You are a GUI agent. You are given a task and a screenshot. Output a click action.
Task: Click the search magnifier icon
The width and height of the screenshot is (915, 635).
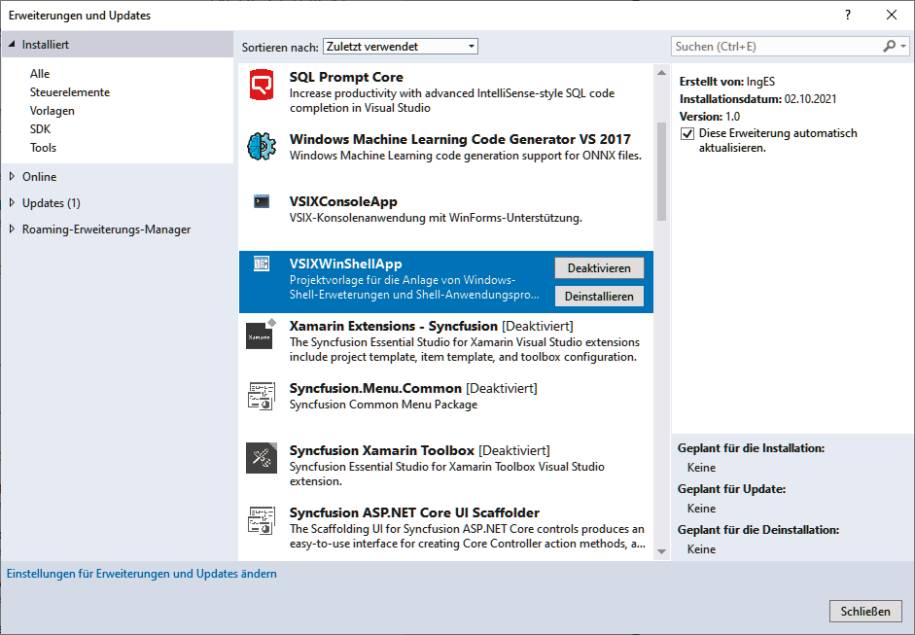[889, 46]
